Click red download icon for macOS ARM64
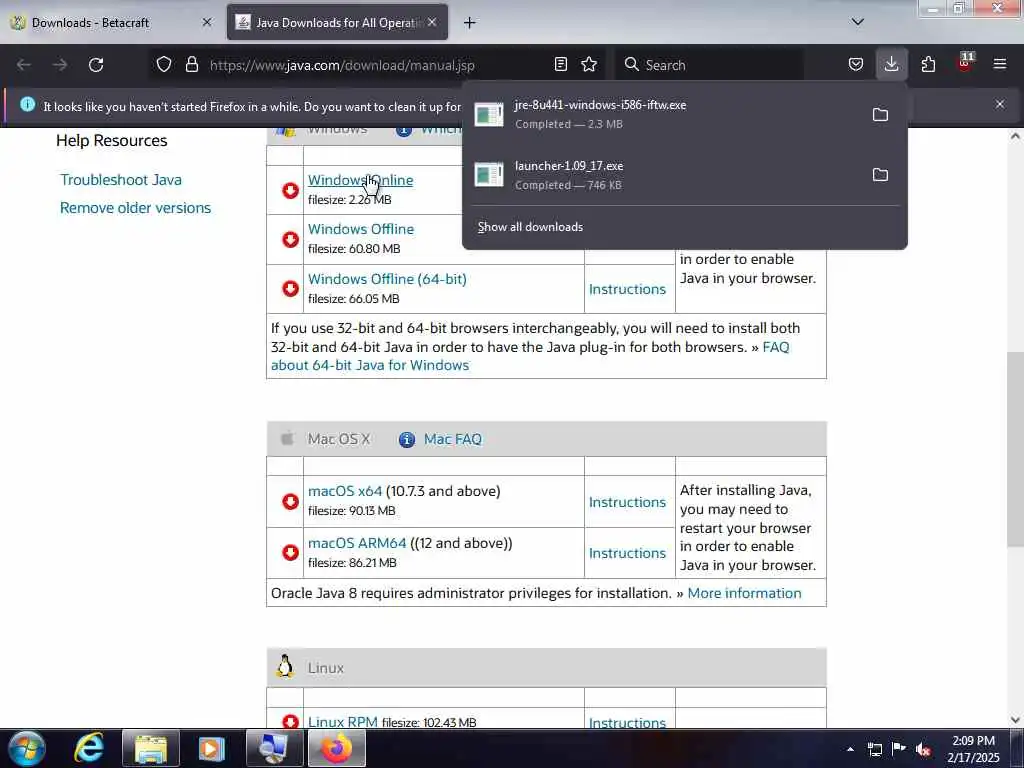Image resolution: width=1024 pixels, height=768 pixels. [x=290, y=553]
